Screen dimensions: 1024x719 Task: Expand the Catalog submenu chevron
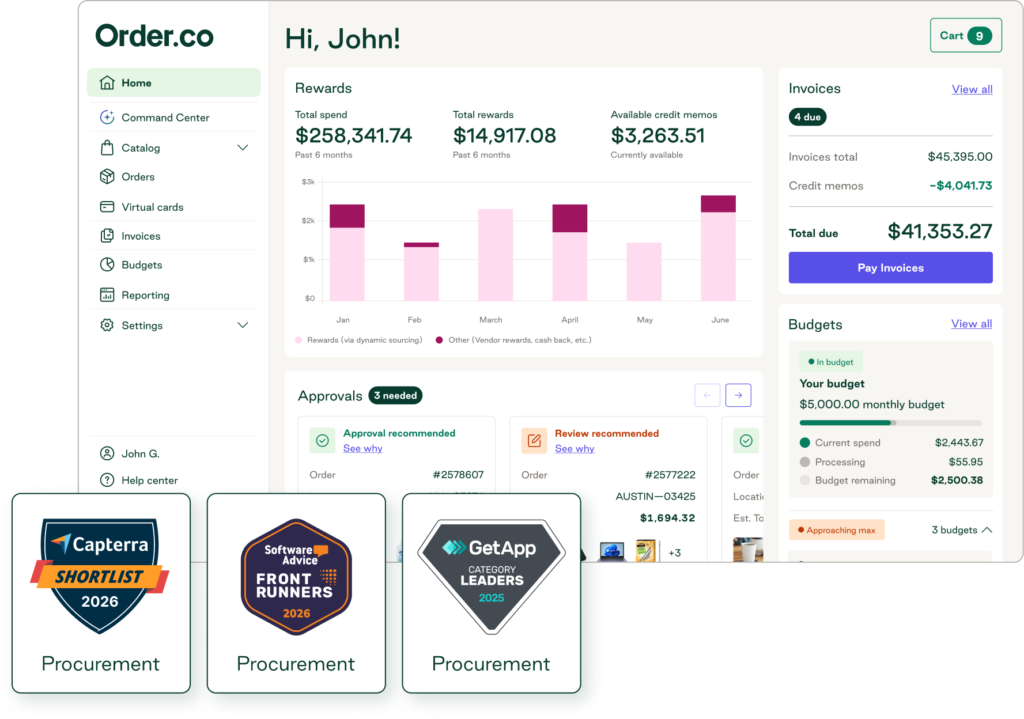(x=242, y=148)
